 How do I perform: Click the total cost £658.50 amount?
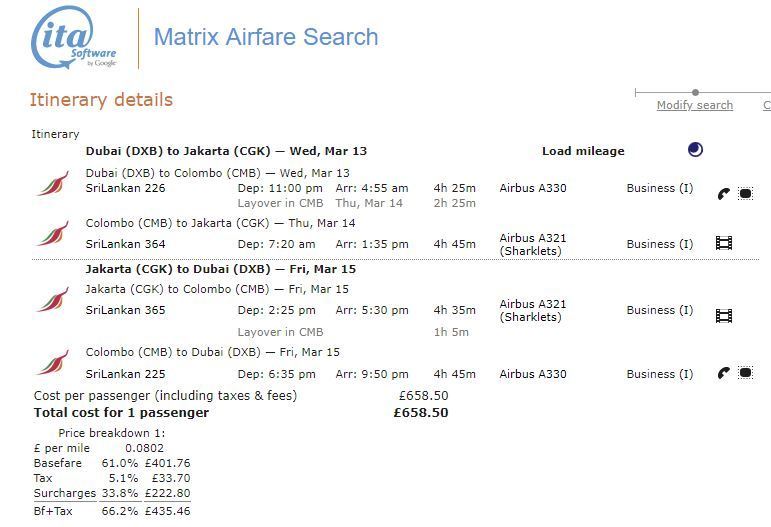tap(420, 412)
